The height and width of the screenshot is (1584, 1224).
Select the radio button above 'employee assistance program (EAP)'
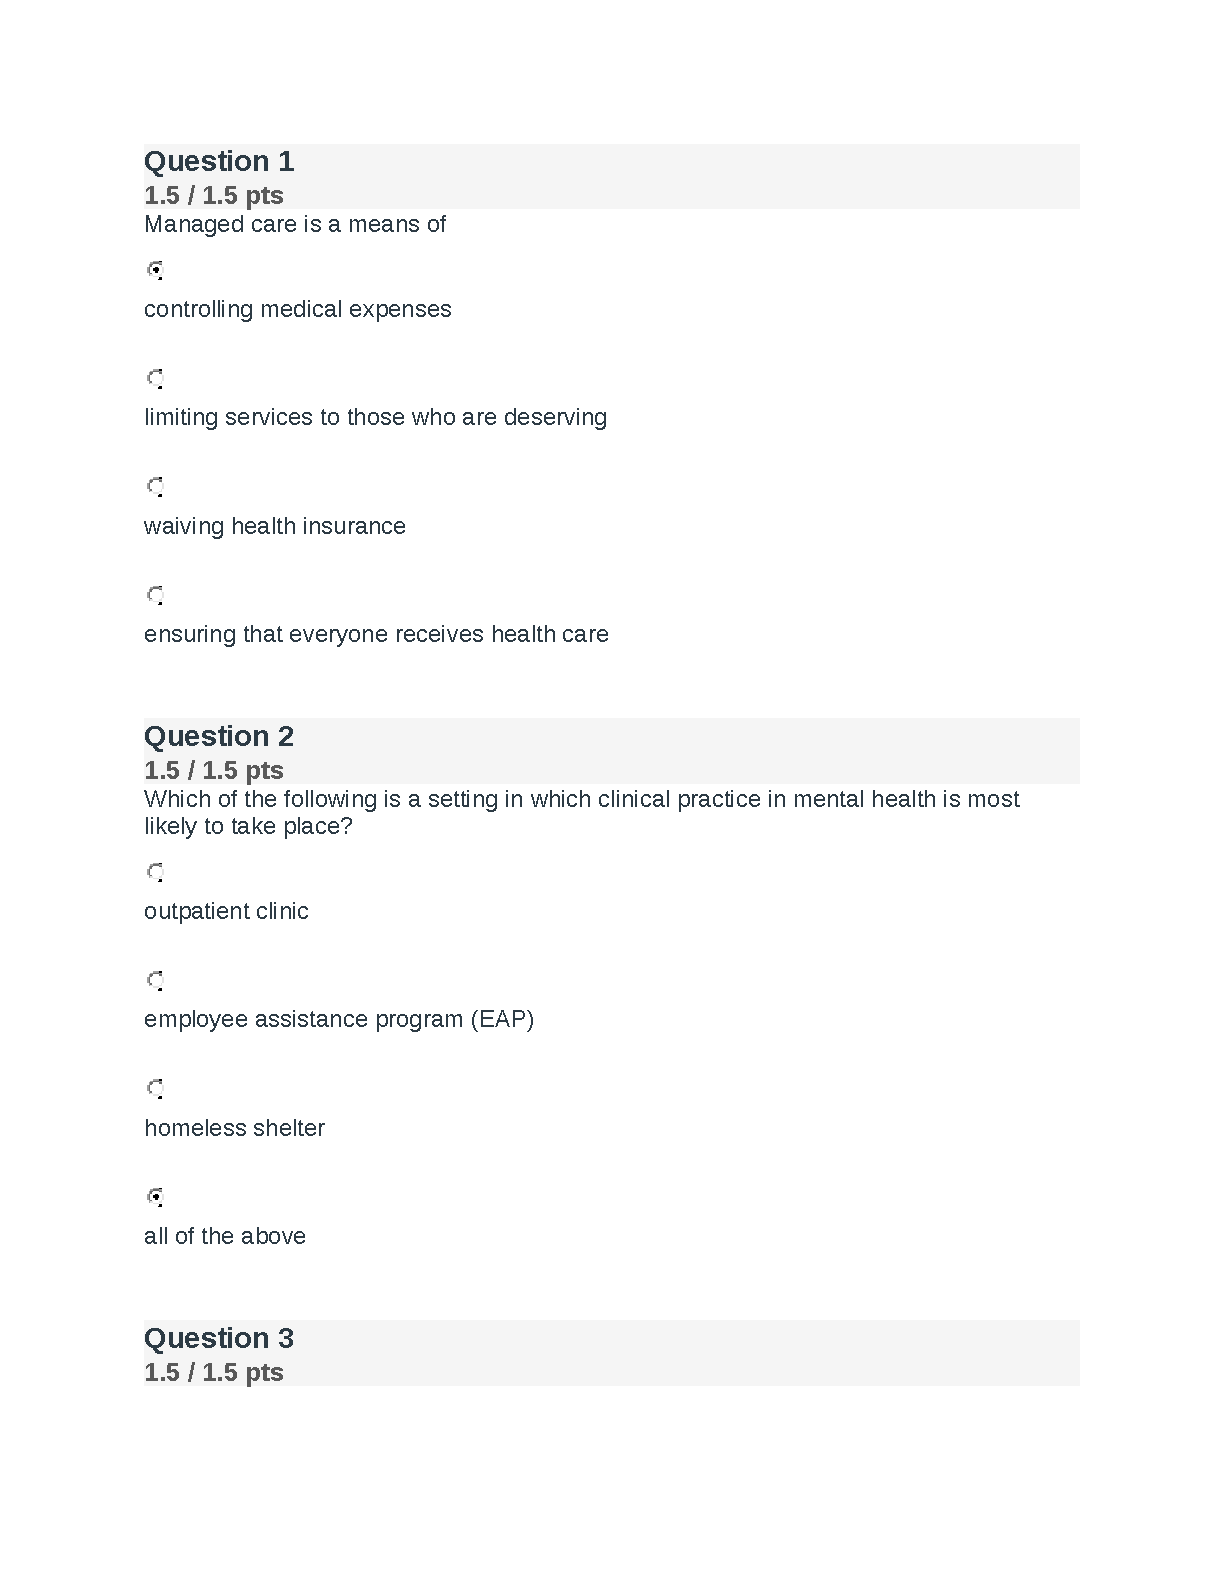155,980
